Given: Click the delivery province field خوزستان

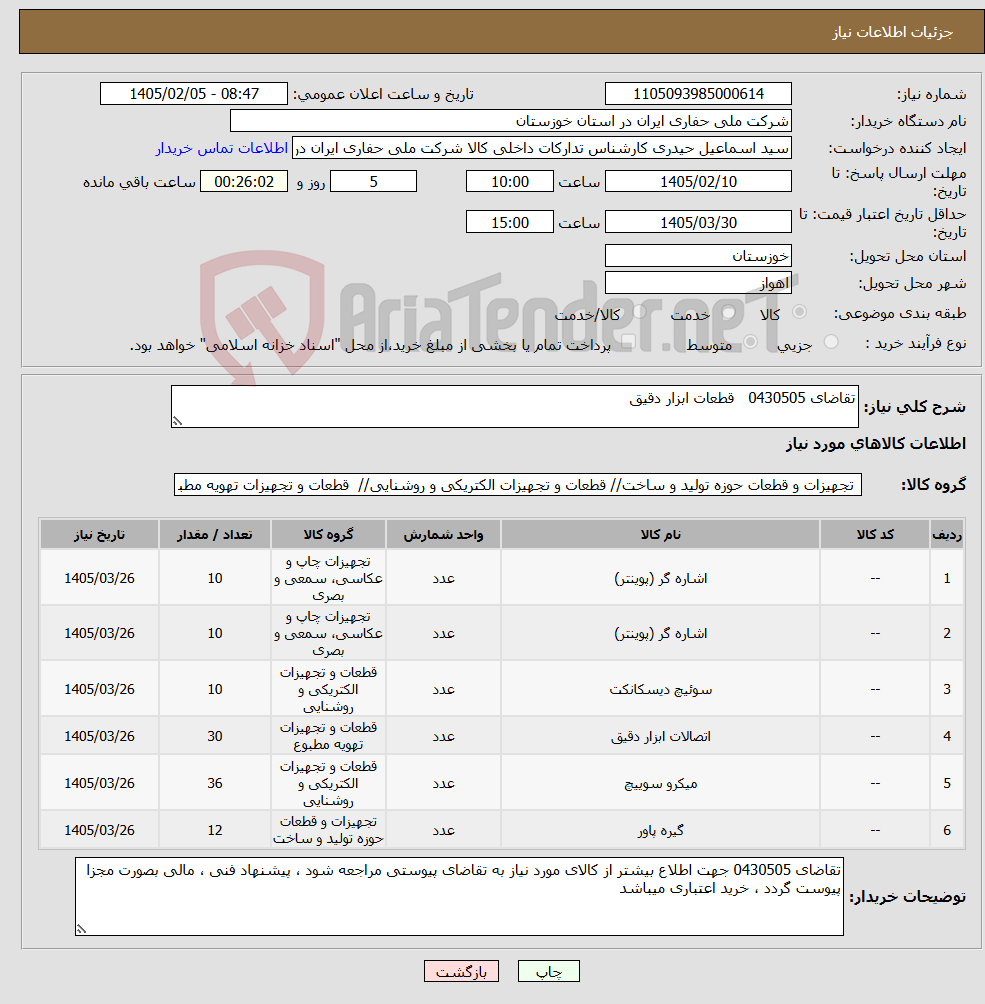Looking at the screenshot, I should [x=698, y=256].
